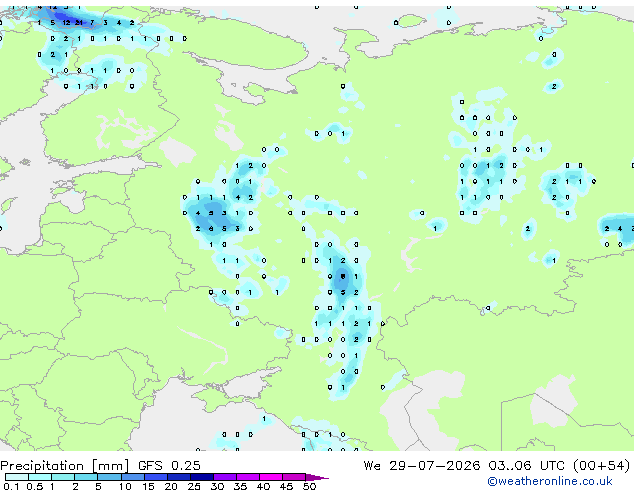Click the '(00+54)' forecast offset text

pos(602,465)
